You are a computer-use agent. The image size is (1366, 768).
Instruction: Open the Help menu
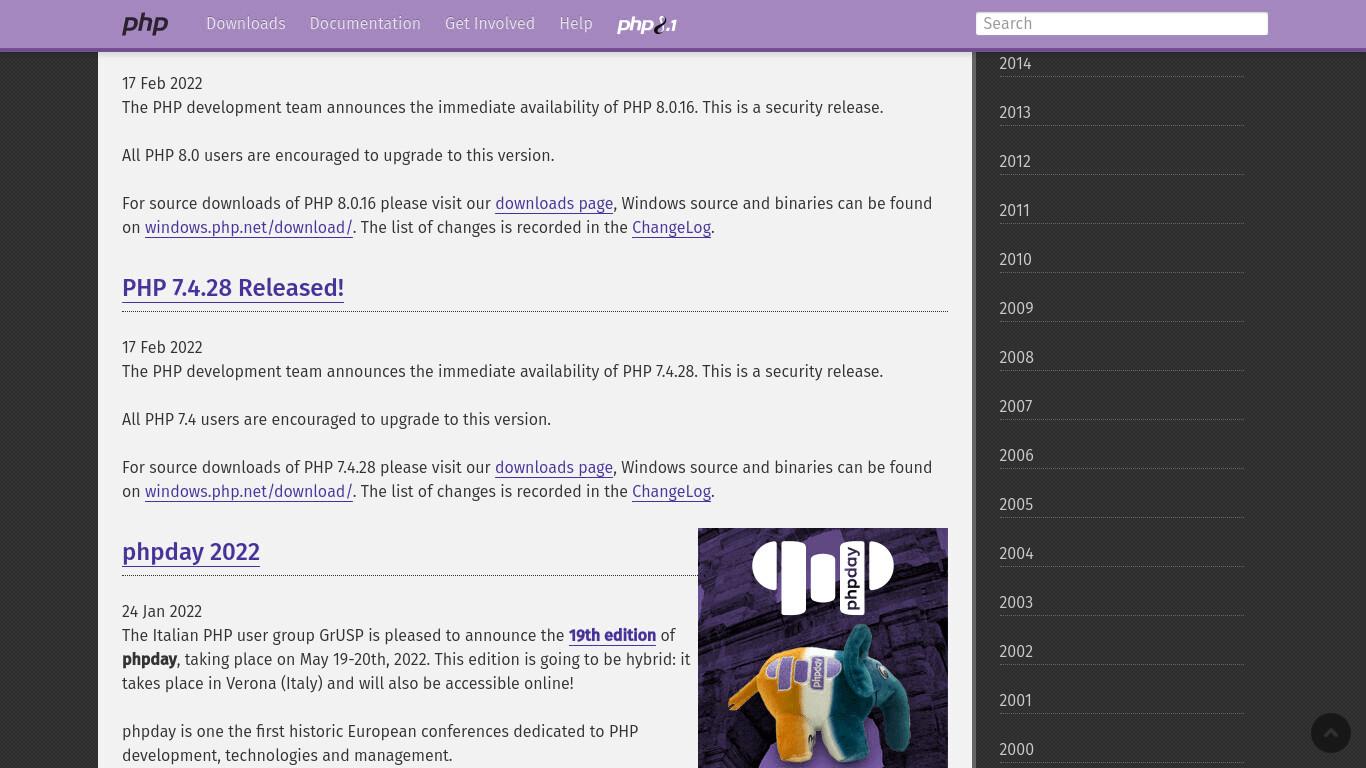576,24
